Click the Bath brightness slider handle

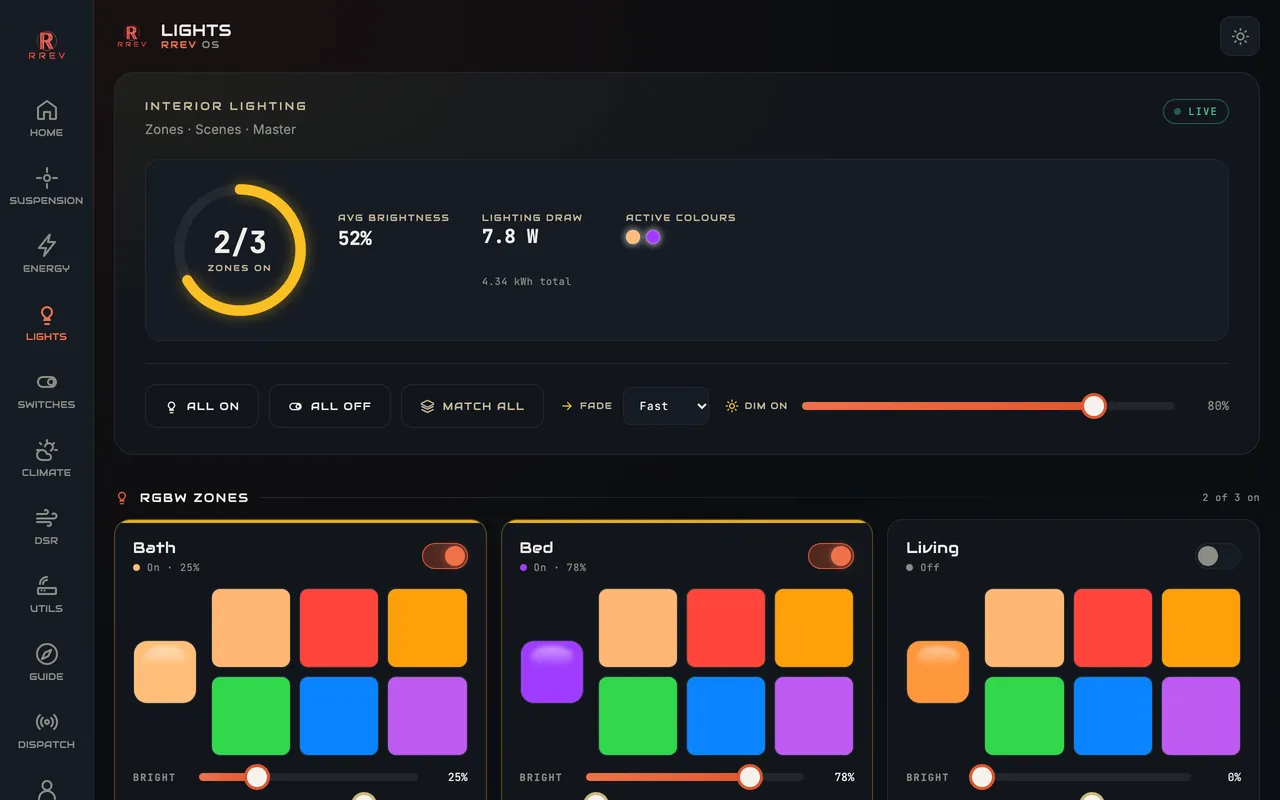(257, 777)
